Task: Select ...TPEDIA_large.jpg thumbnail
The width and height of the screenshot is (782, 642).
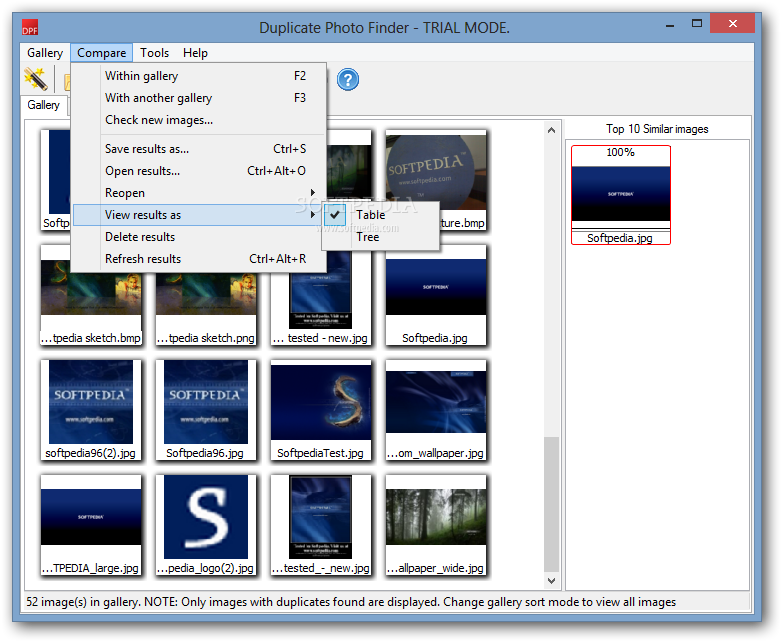Action: coord(91,525)
